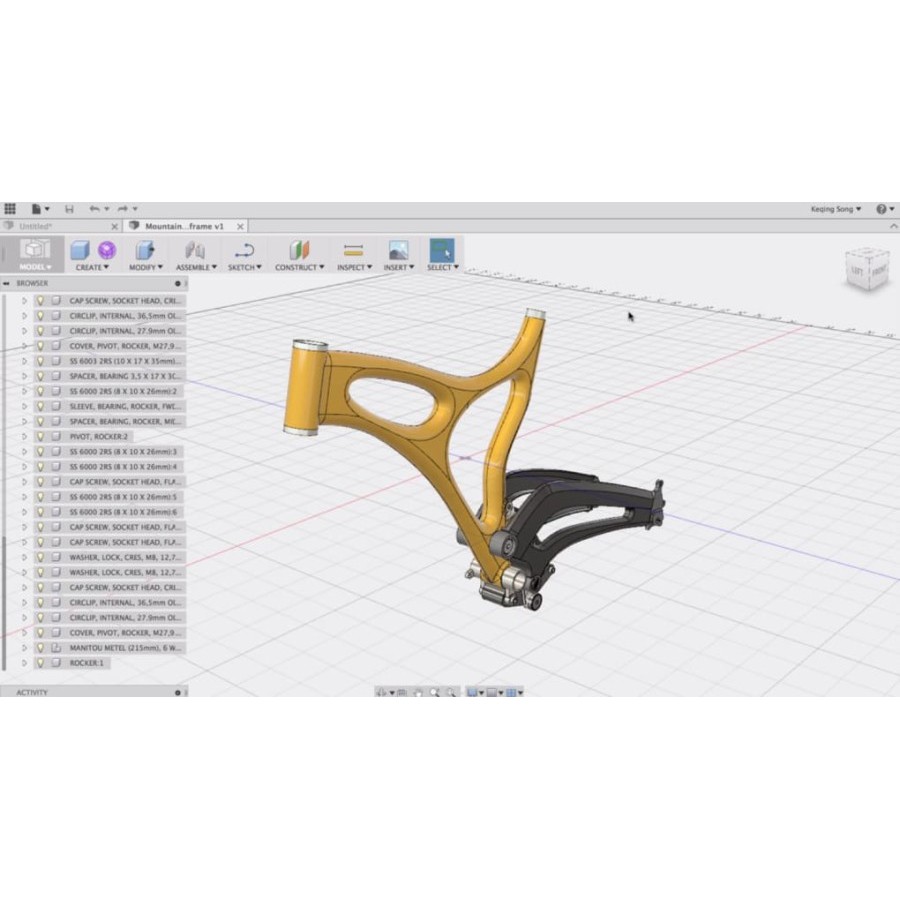This screenshot has height=900, width=900.
Task: Click the purple Create Form icon
Action: (106, 250)
